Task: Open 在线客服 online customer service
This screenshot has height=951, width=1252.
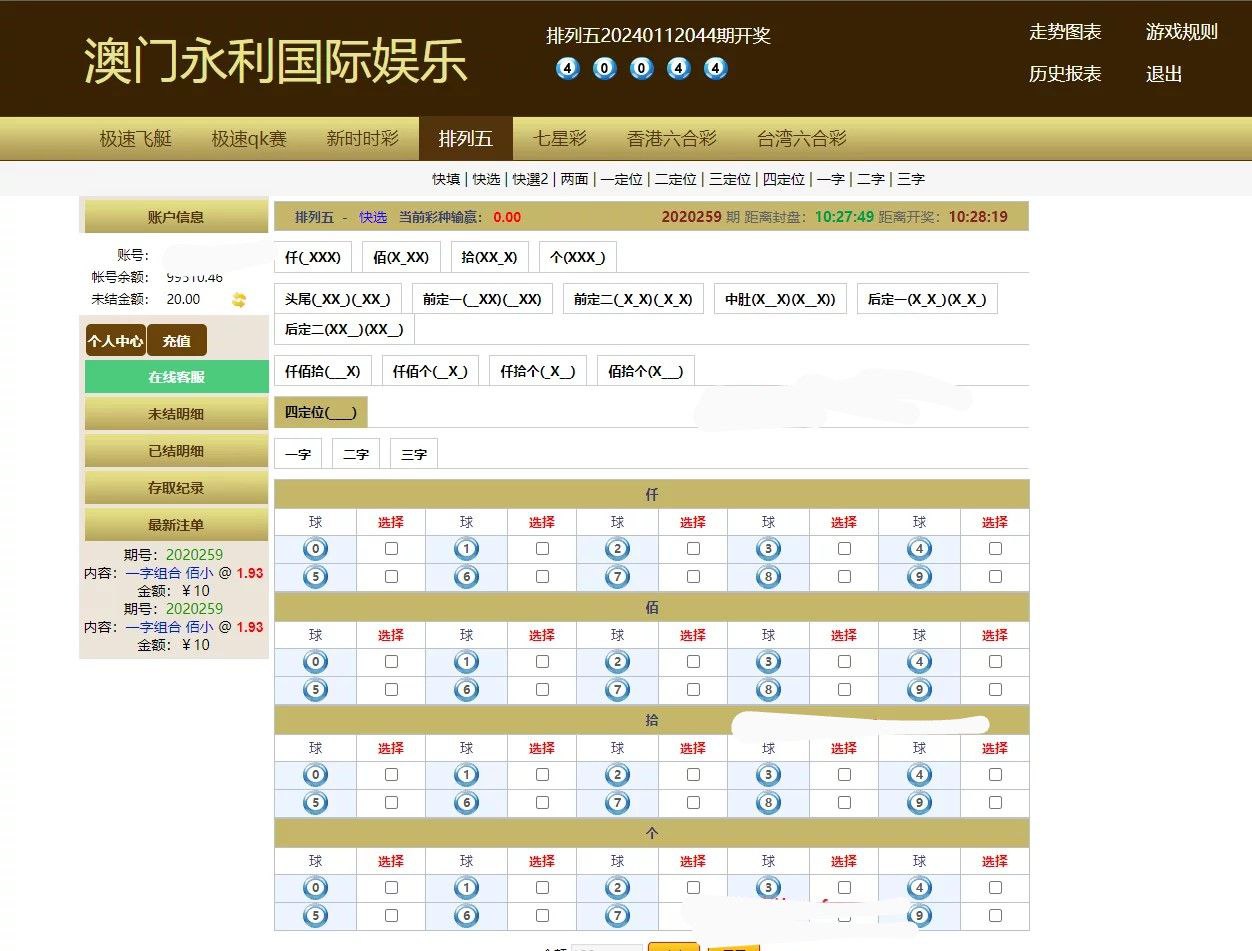Action: tap(177, 377)
